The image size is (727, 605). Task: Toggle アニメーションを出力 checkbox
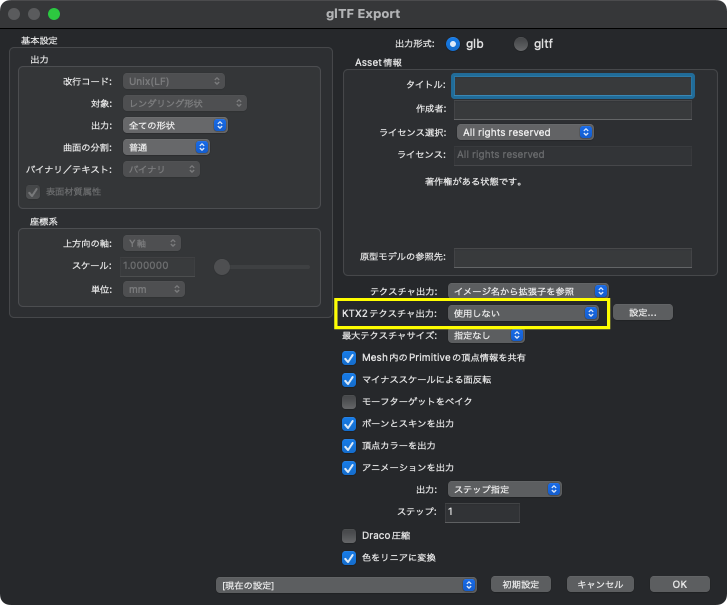tap(349, 468)
